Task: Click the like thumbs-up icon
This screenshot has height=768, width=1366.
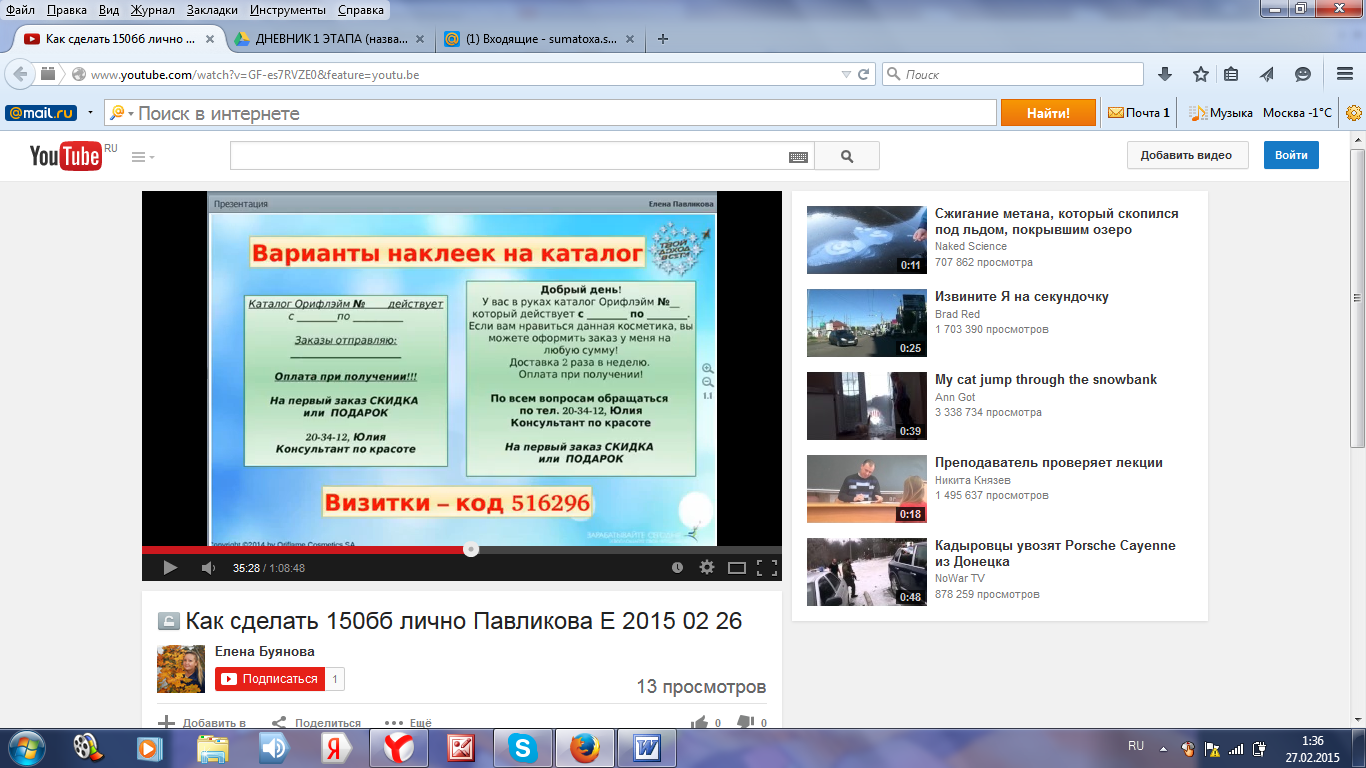Action: tap(699, 723)
